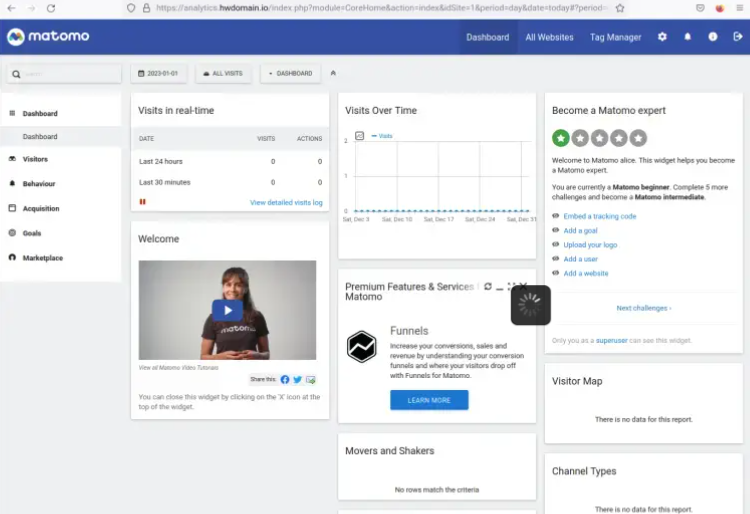750x514 pixels.
Task: Click the Funnels heading
Action: [x=409, y=331]
